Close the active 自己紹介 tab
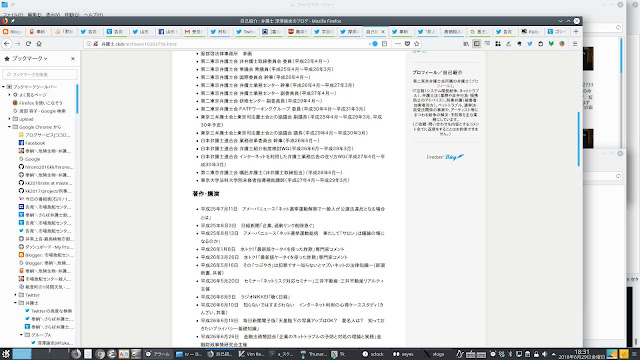This screenshot has height=360, width=640. click(x=383, y=31)
